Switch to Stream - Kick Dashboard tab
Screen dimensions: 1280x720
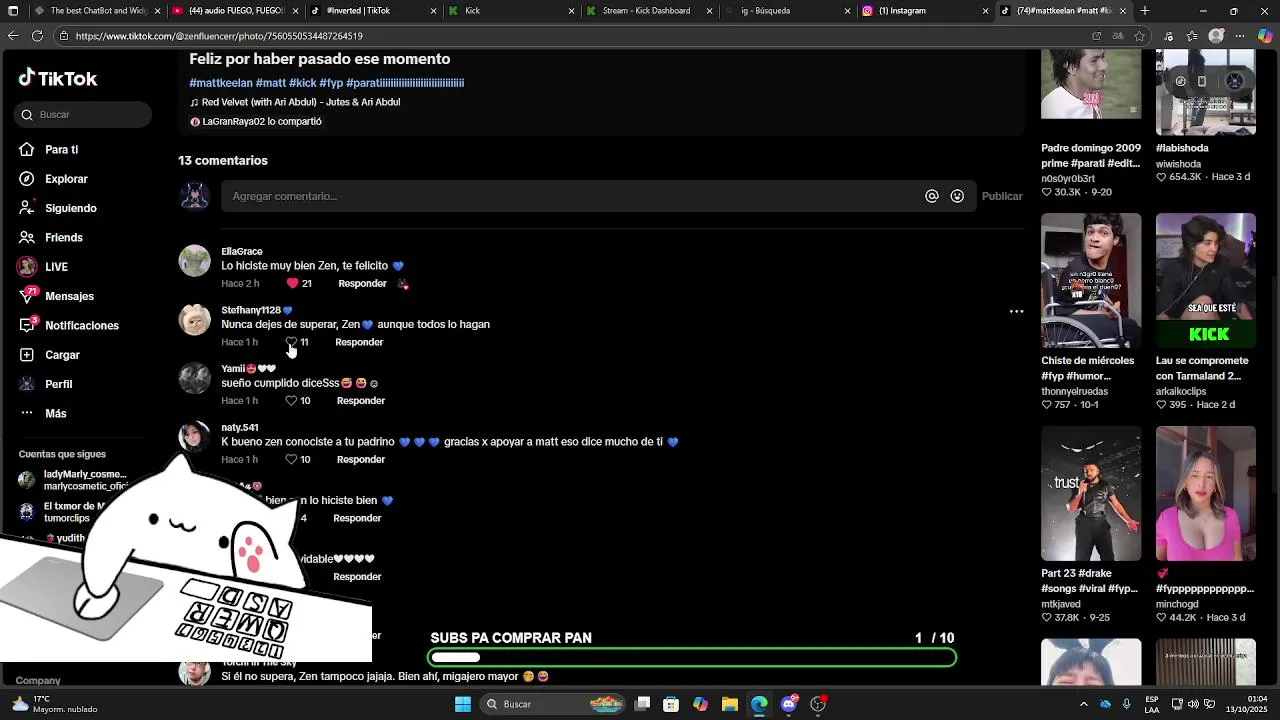(x=650, y=11)
